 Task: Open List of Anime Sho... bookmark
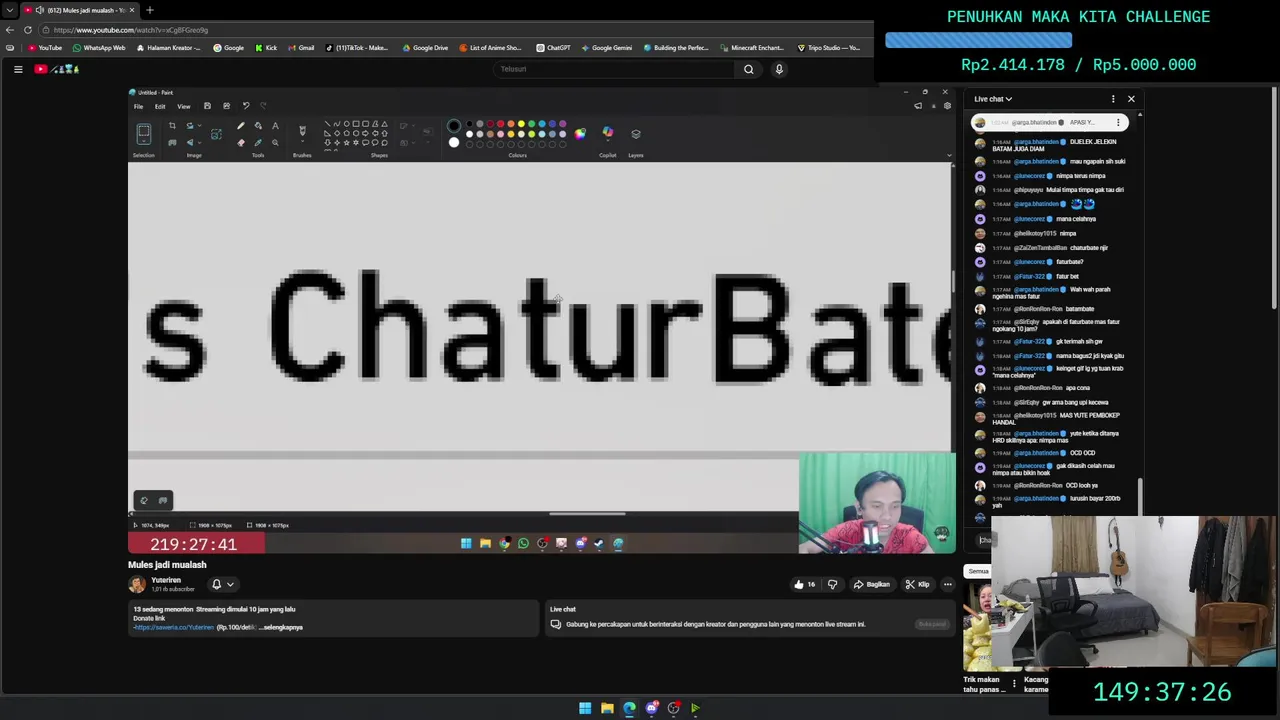tap(490, 48)
